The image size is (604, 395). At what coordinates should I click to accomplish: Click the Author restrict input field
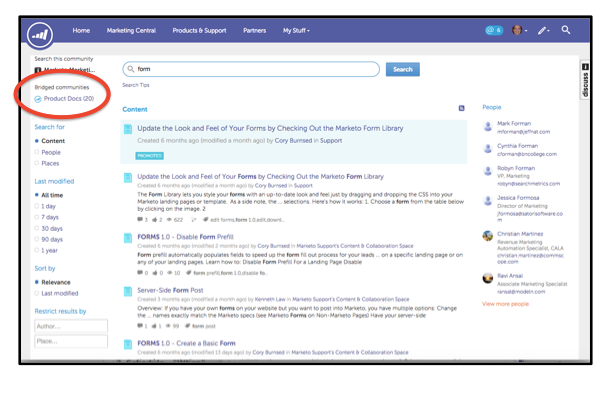pyautogui.click(x=71, y=326)
